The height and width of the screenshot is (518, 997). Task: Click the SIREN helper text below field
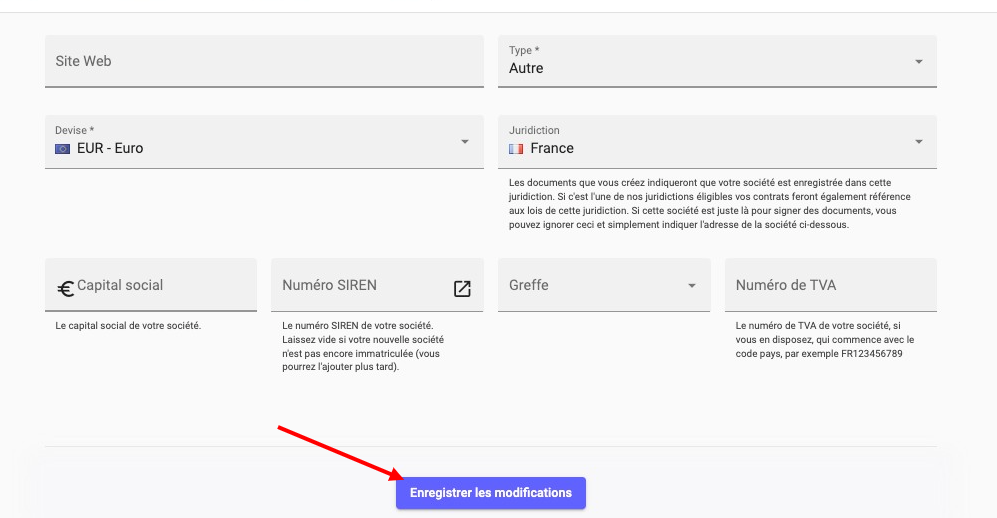tap(358, 346)
